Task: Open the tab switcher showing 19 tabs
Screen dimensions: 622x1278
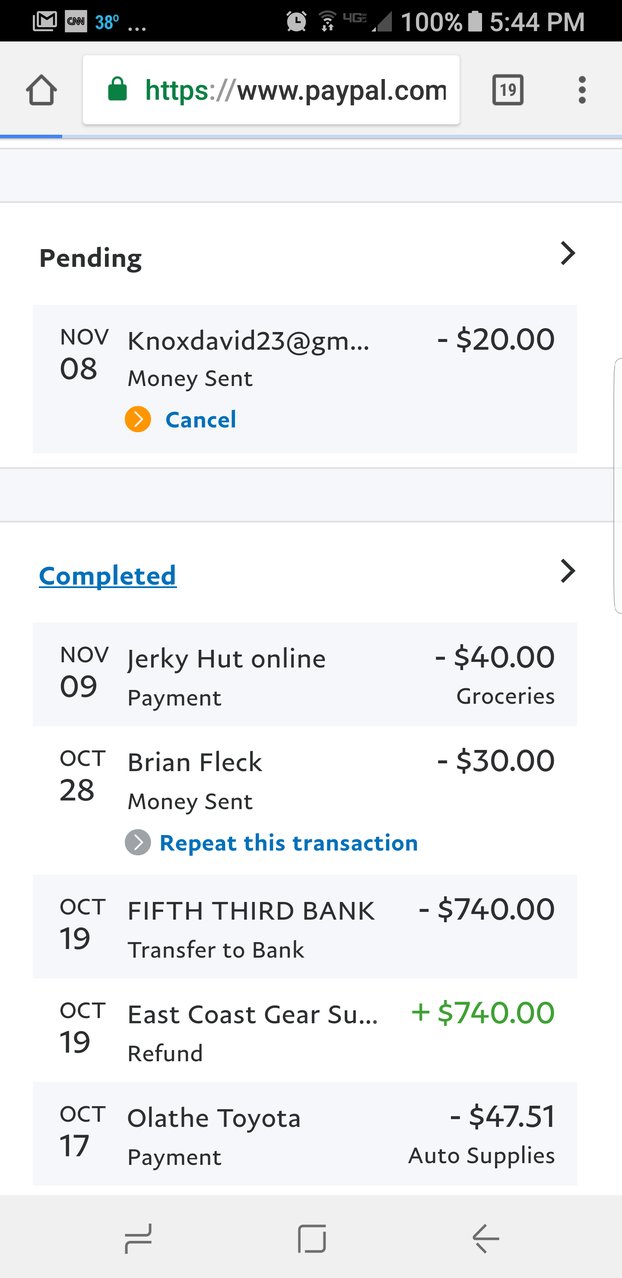Action: (508, 91)
